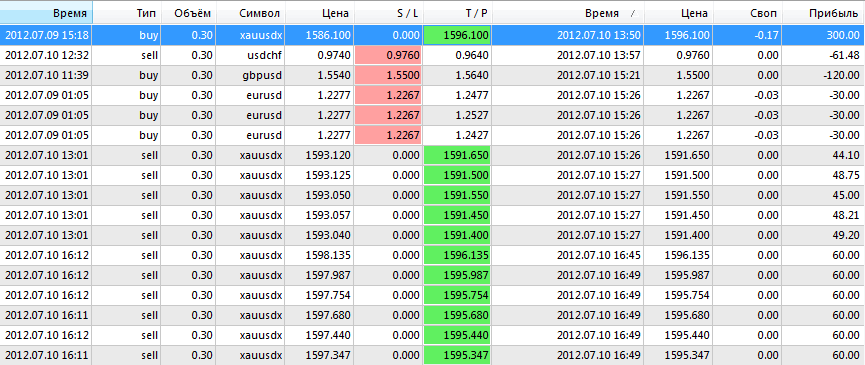Click the profit value 49.20

pos(847,235)
